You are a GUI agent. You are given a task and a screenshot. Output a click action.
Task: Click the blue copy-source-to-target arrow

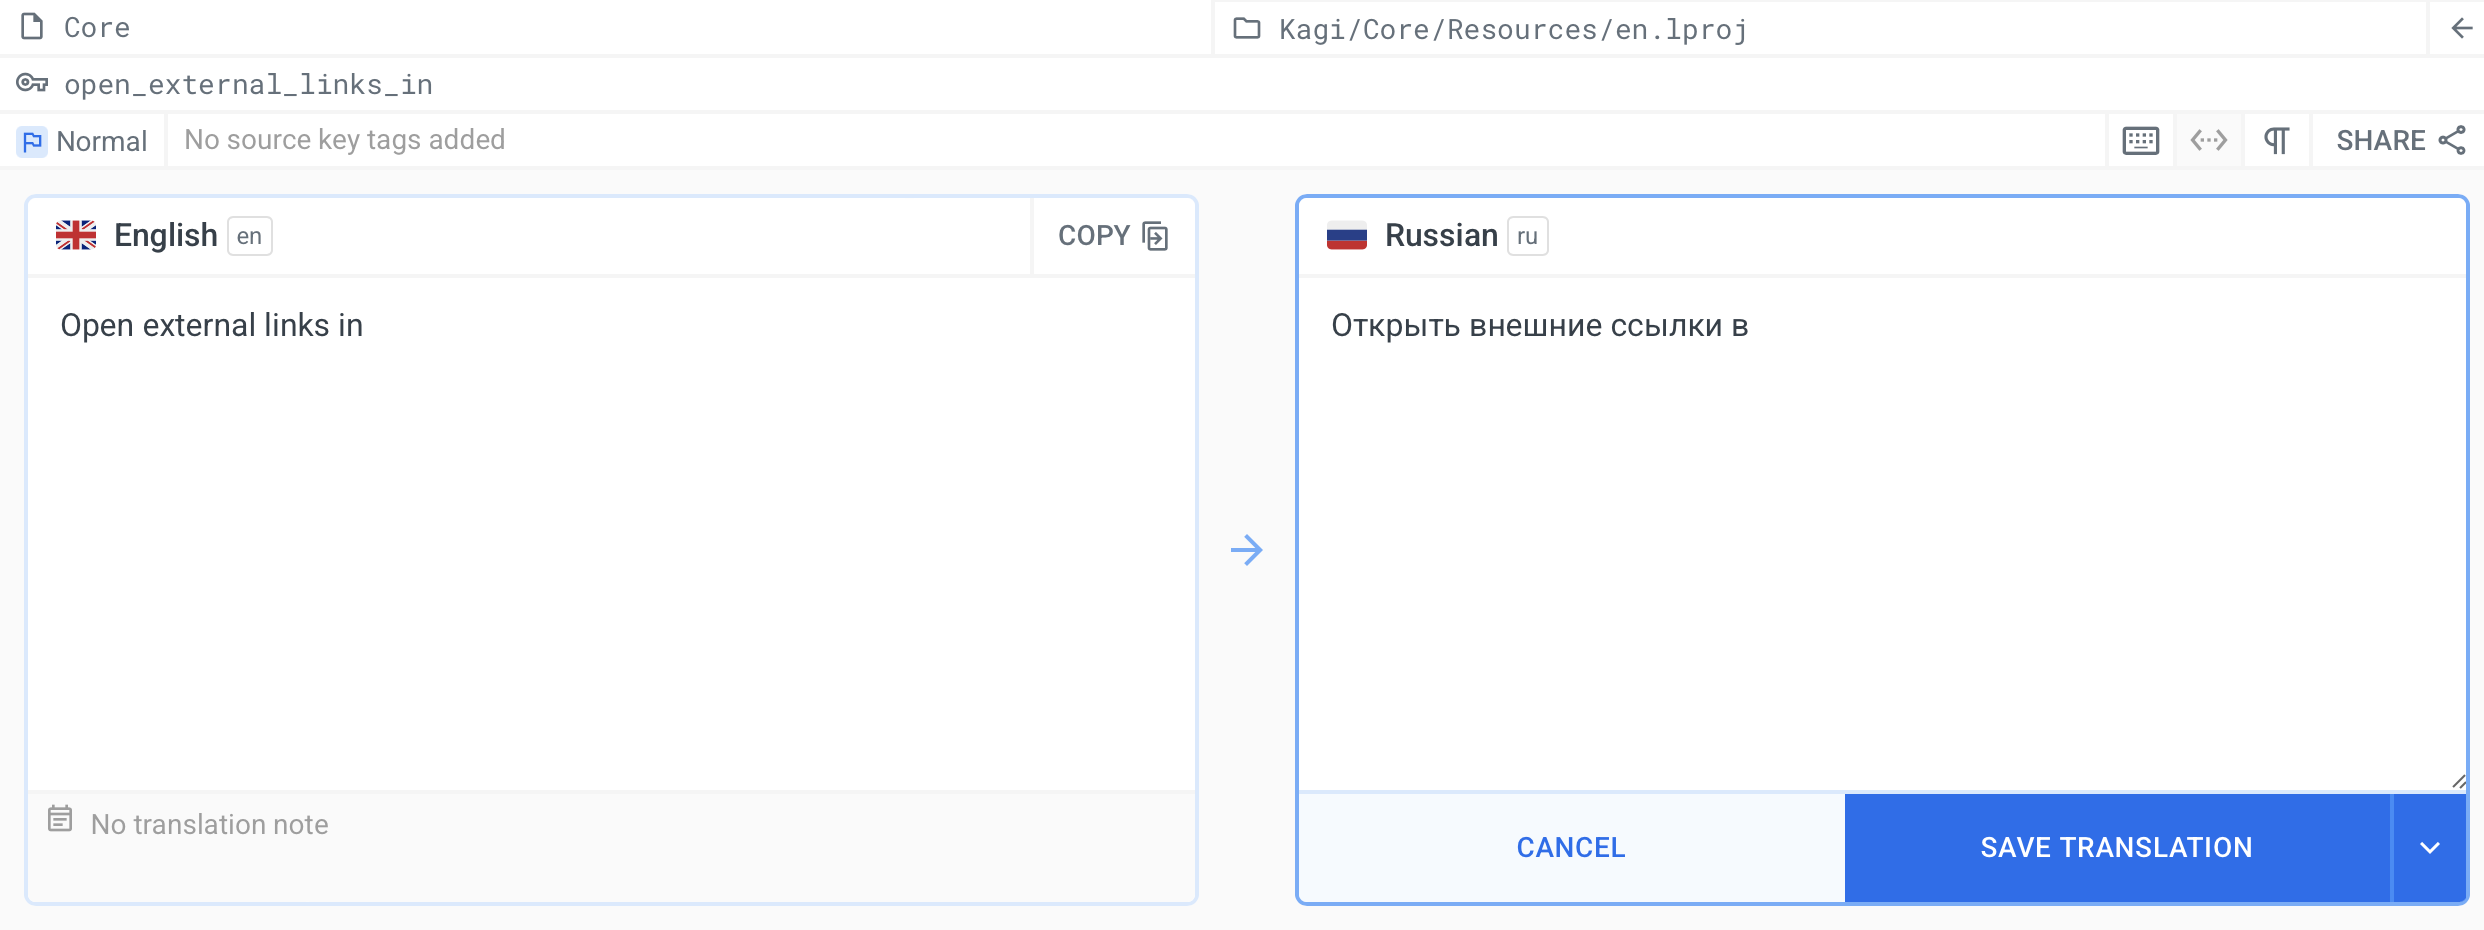pos(1246,550)
